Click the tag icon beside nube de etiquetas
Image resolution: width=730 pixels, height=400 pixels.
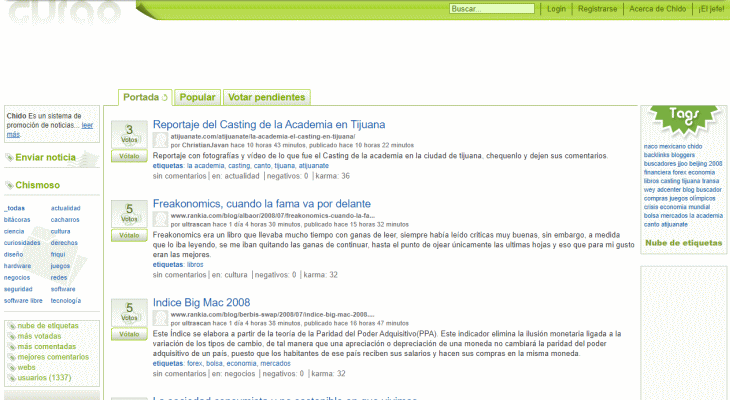11,326
